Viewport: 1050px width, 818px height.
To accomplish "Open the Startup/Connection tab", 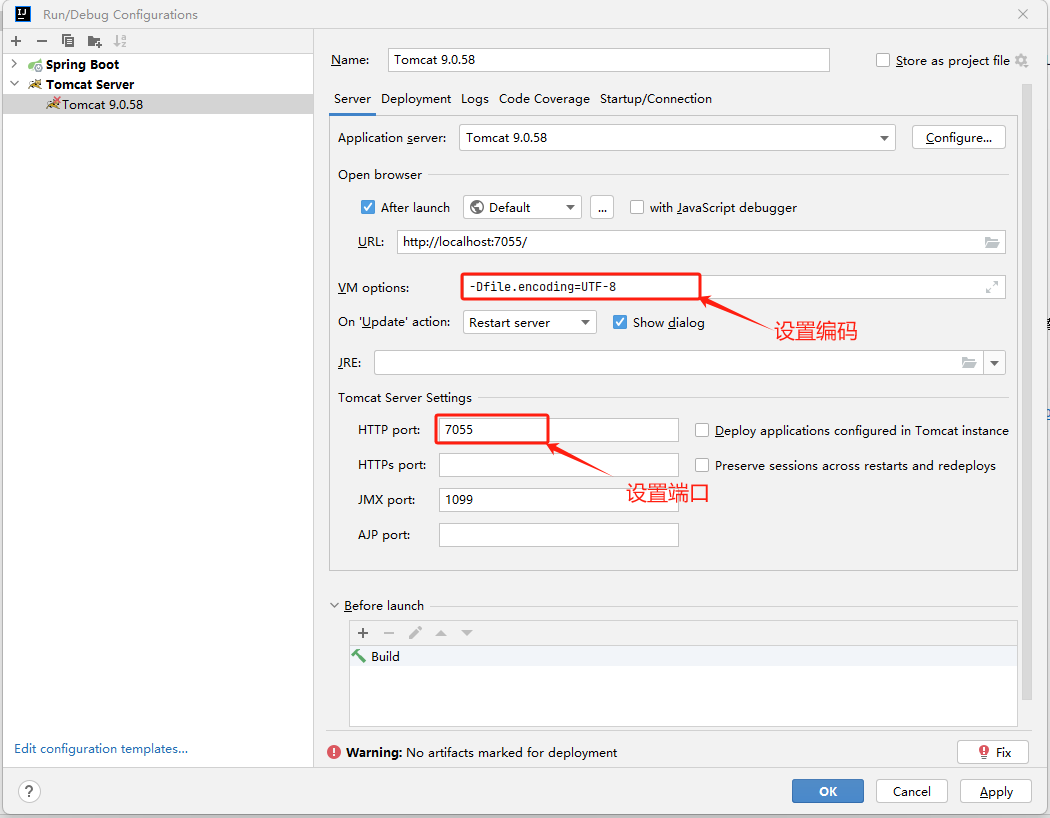I will [x=655, y=99].
